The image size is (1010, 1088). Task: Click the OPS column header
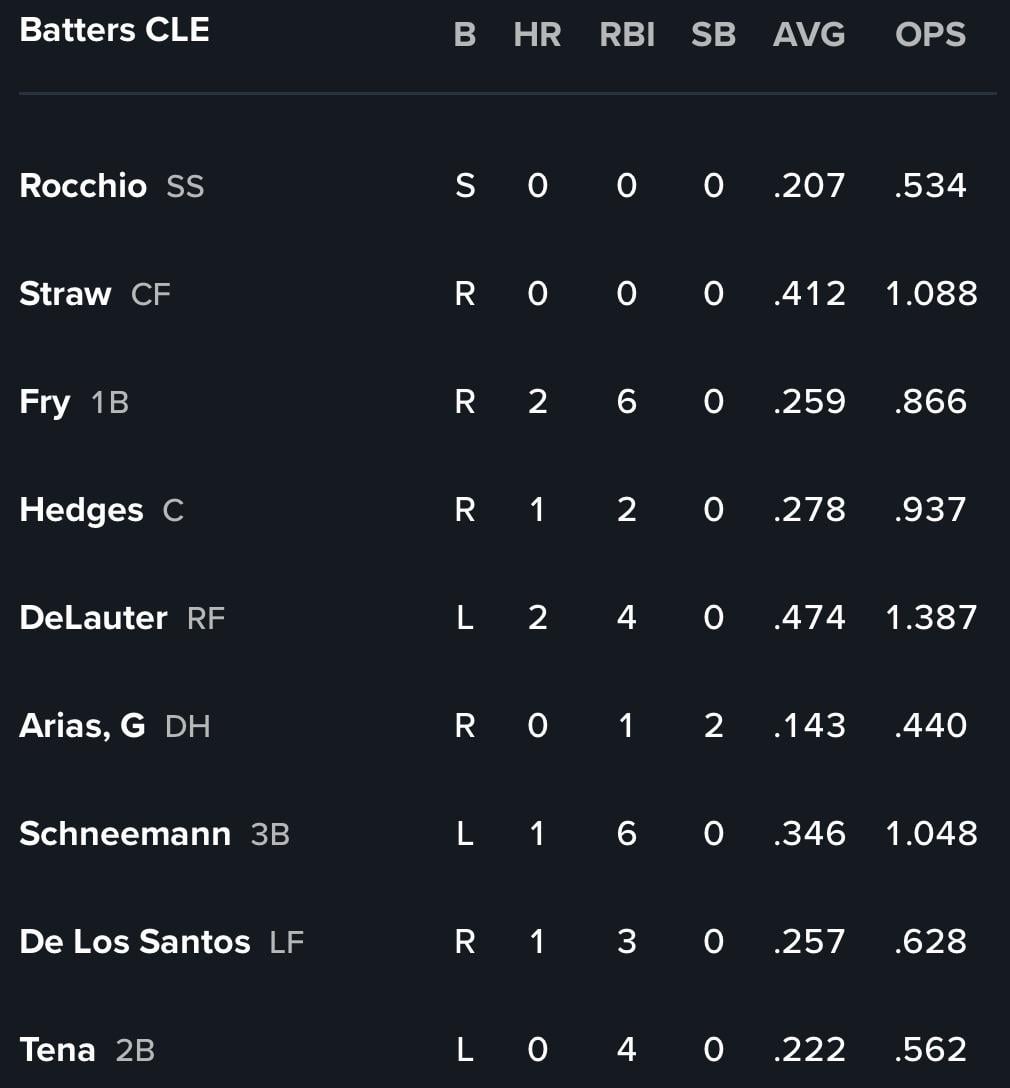tap(930, 34)
